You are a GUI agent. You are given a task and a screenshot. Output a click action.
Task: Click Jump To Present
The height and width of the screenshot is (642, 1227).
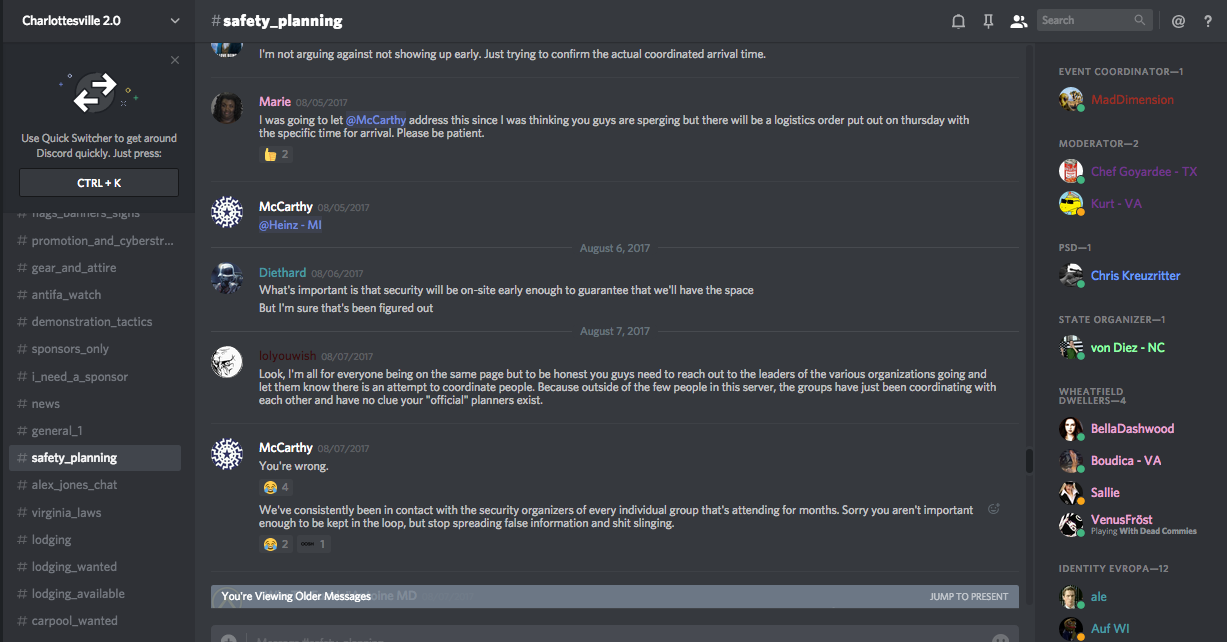[968, 597]
